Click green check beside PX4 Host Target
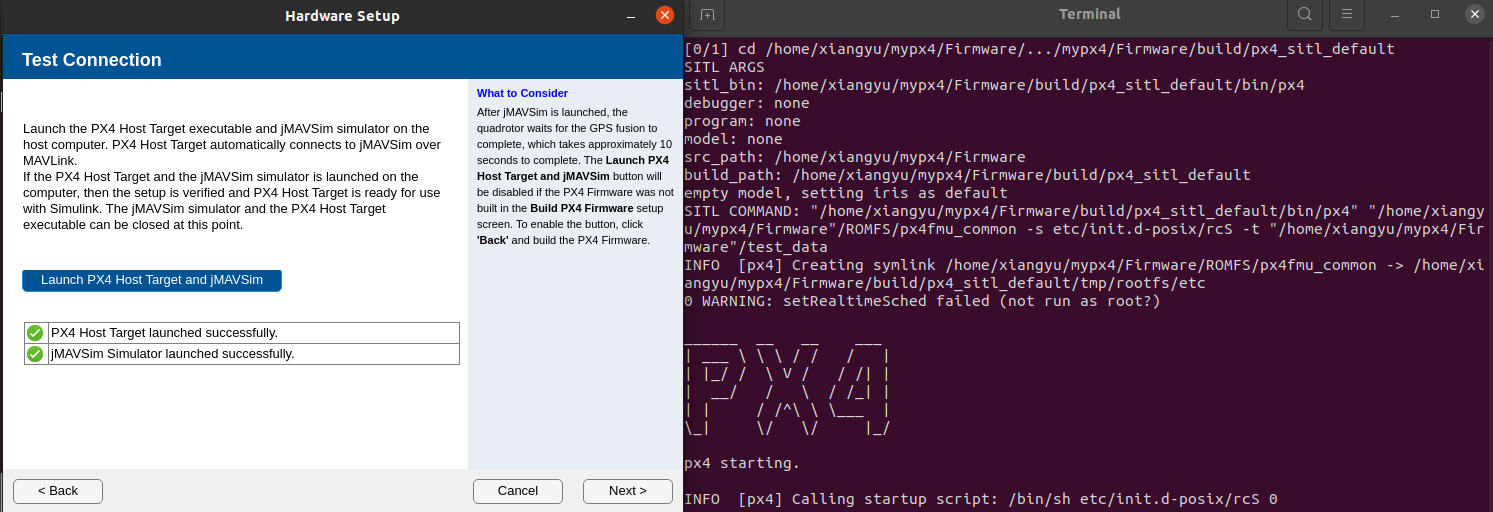Screen dimensions: 1493x512 (35, 333)
